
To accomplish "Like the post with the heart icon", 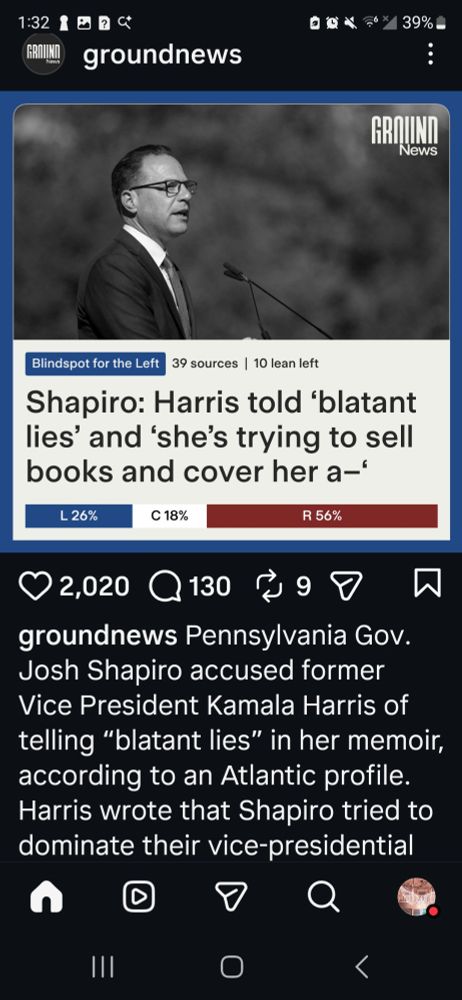I will click(x=37, y=585).
